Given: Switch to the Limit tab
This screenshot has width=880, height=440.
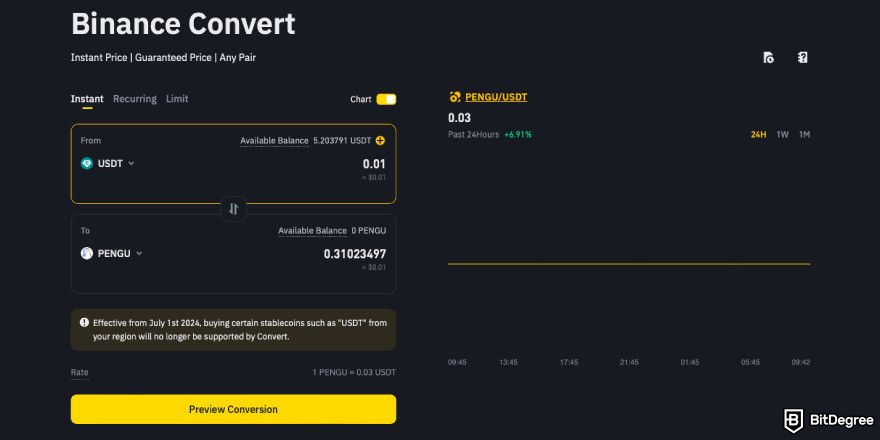Looking at the screenshot, I should tap(177, 99).
